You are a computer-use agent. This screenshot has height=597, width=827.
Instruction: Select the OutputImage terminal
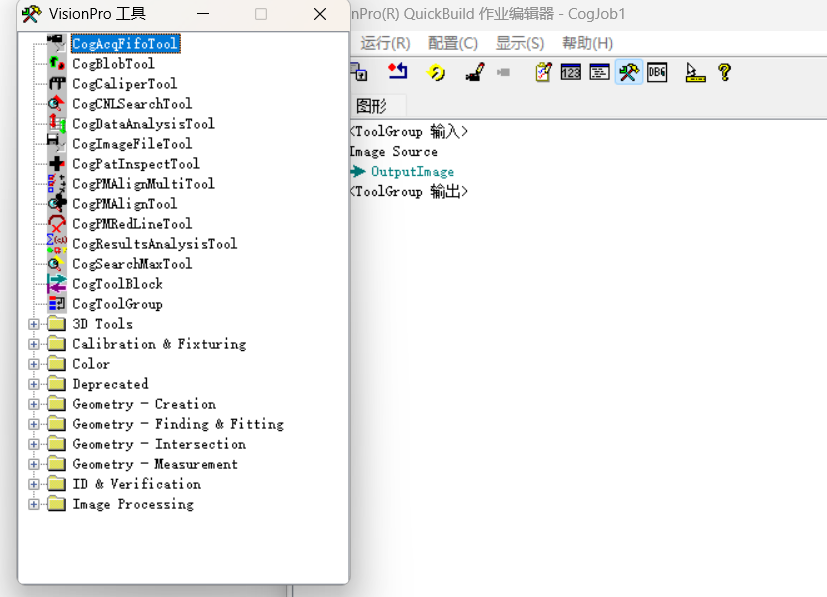click(x=412, y=172)
